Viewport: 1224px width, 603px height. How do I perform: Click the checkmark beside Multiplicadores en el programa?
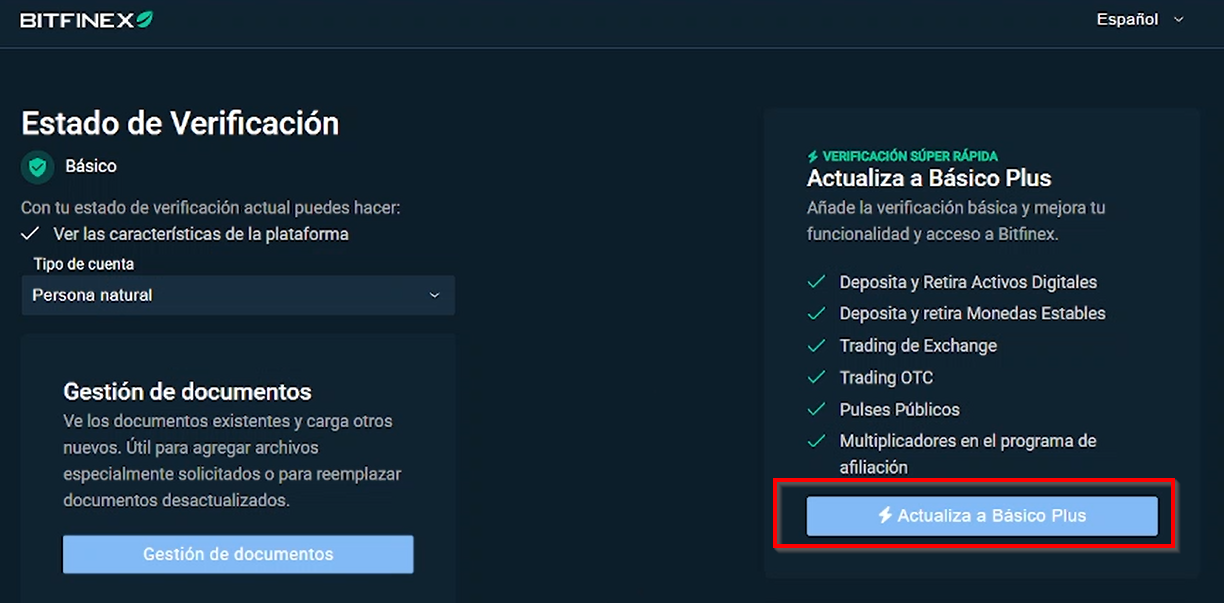(x=817, y=441)
